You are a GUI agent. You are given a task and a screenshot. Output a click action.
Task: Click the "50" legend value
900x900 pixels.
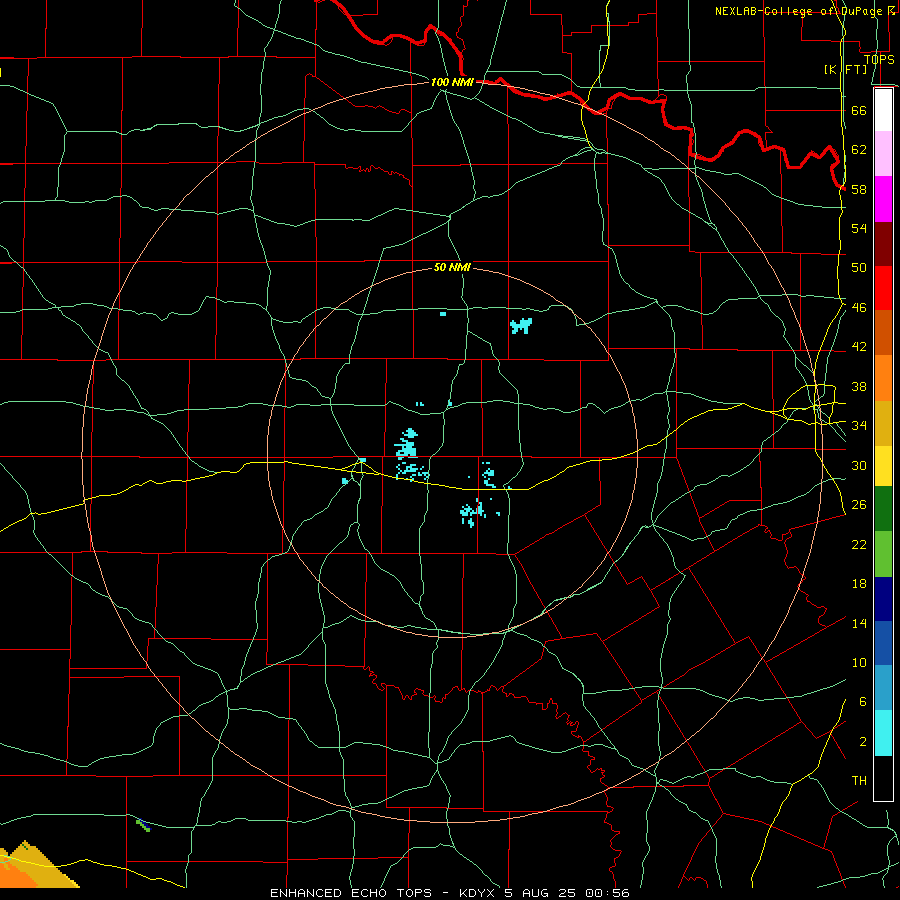coord(859,267)
